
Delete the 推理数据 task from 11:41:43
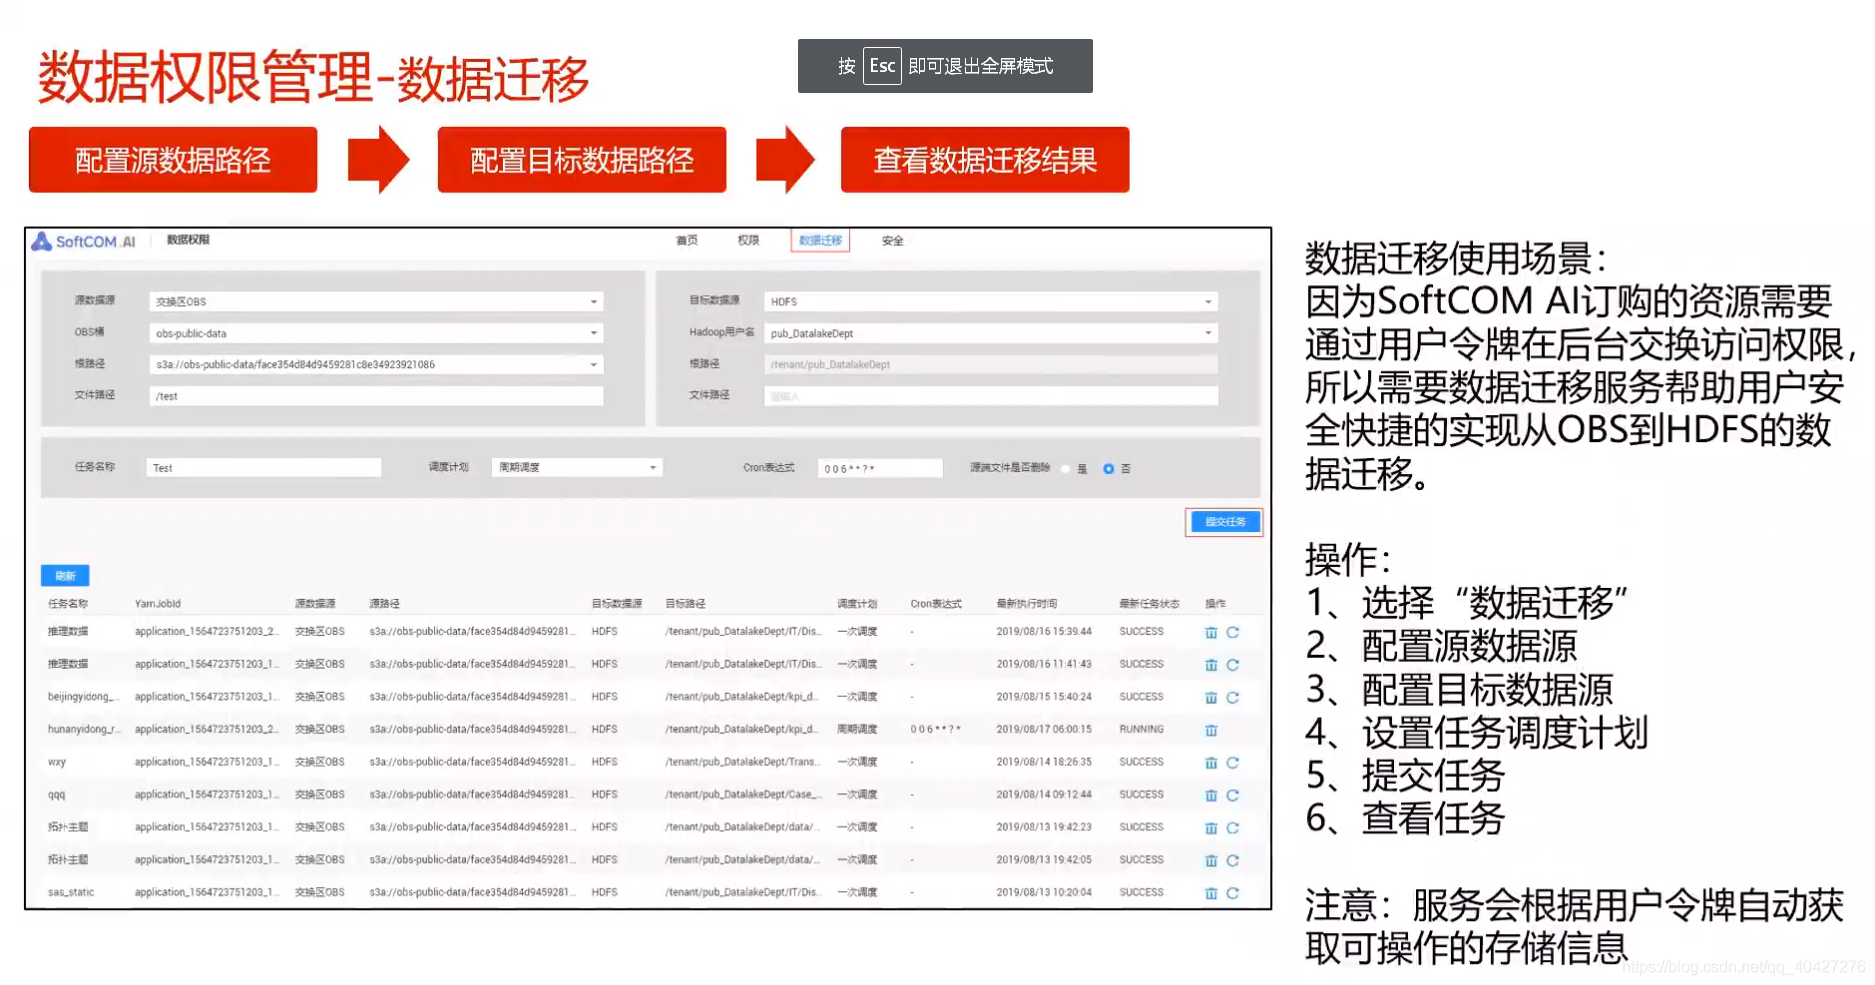click(1211, 665)
